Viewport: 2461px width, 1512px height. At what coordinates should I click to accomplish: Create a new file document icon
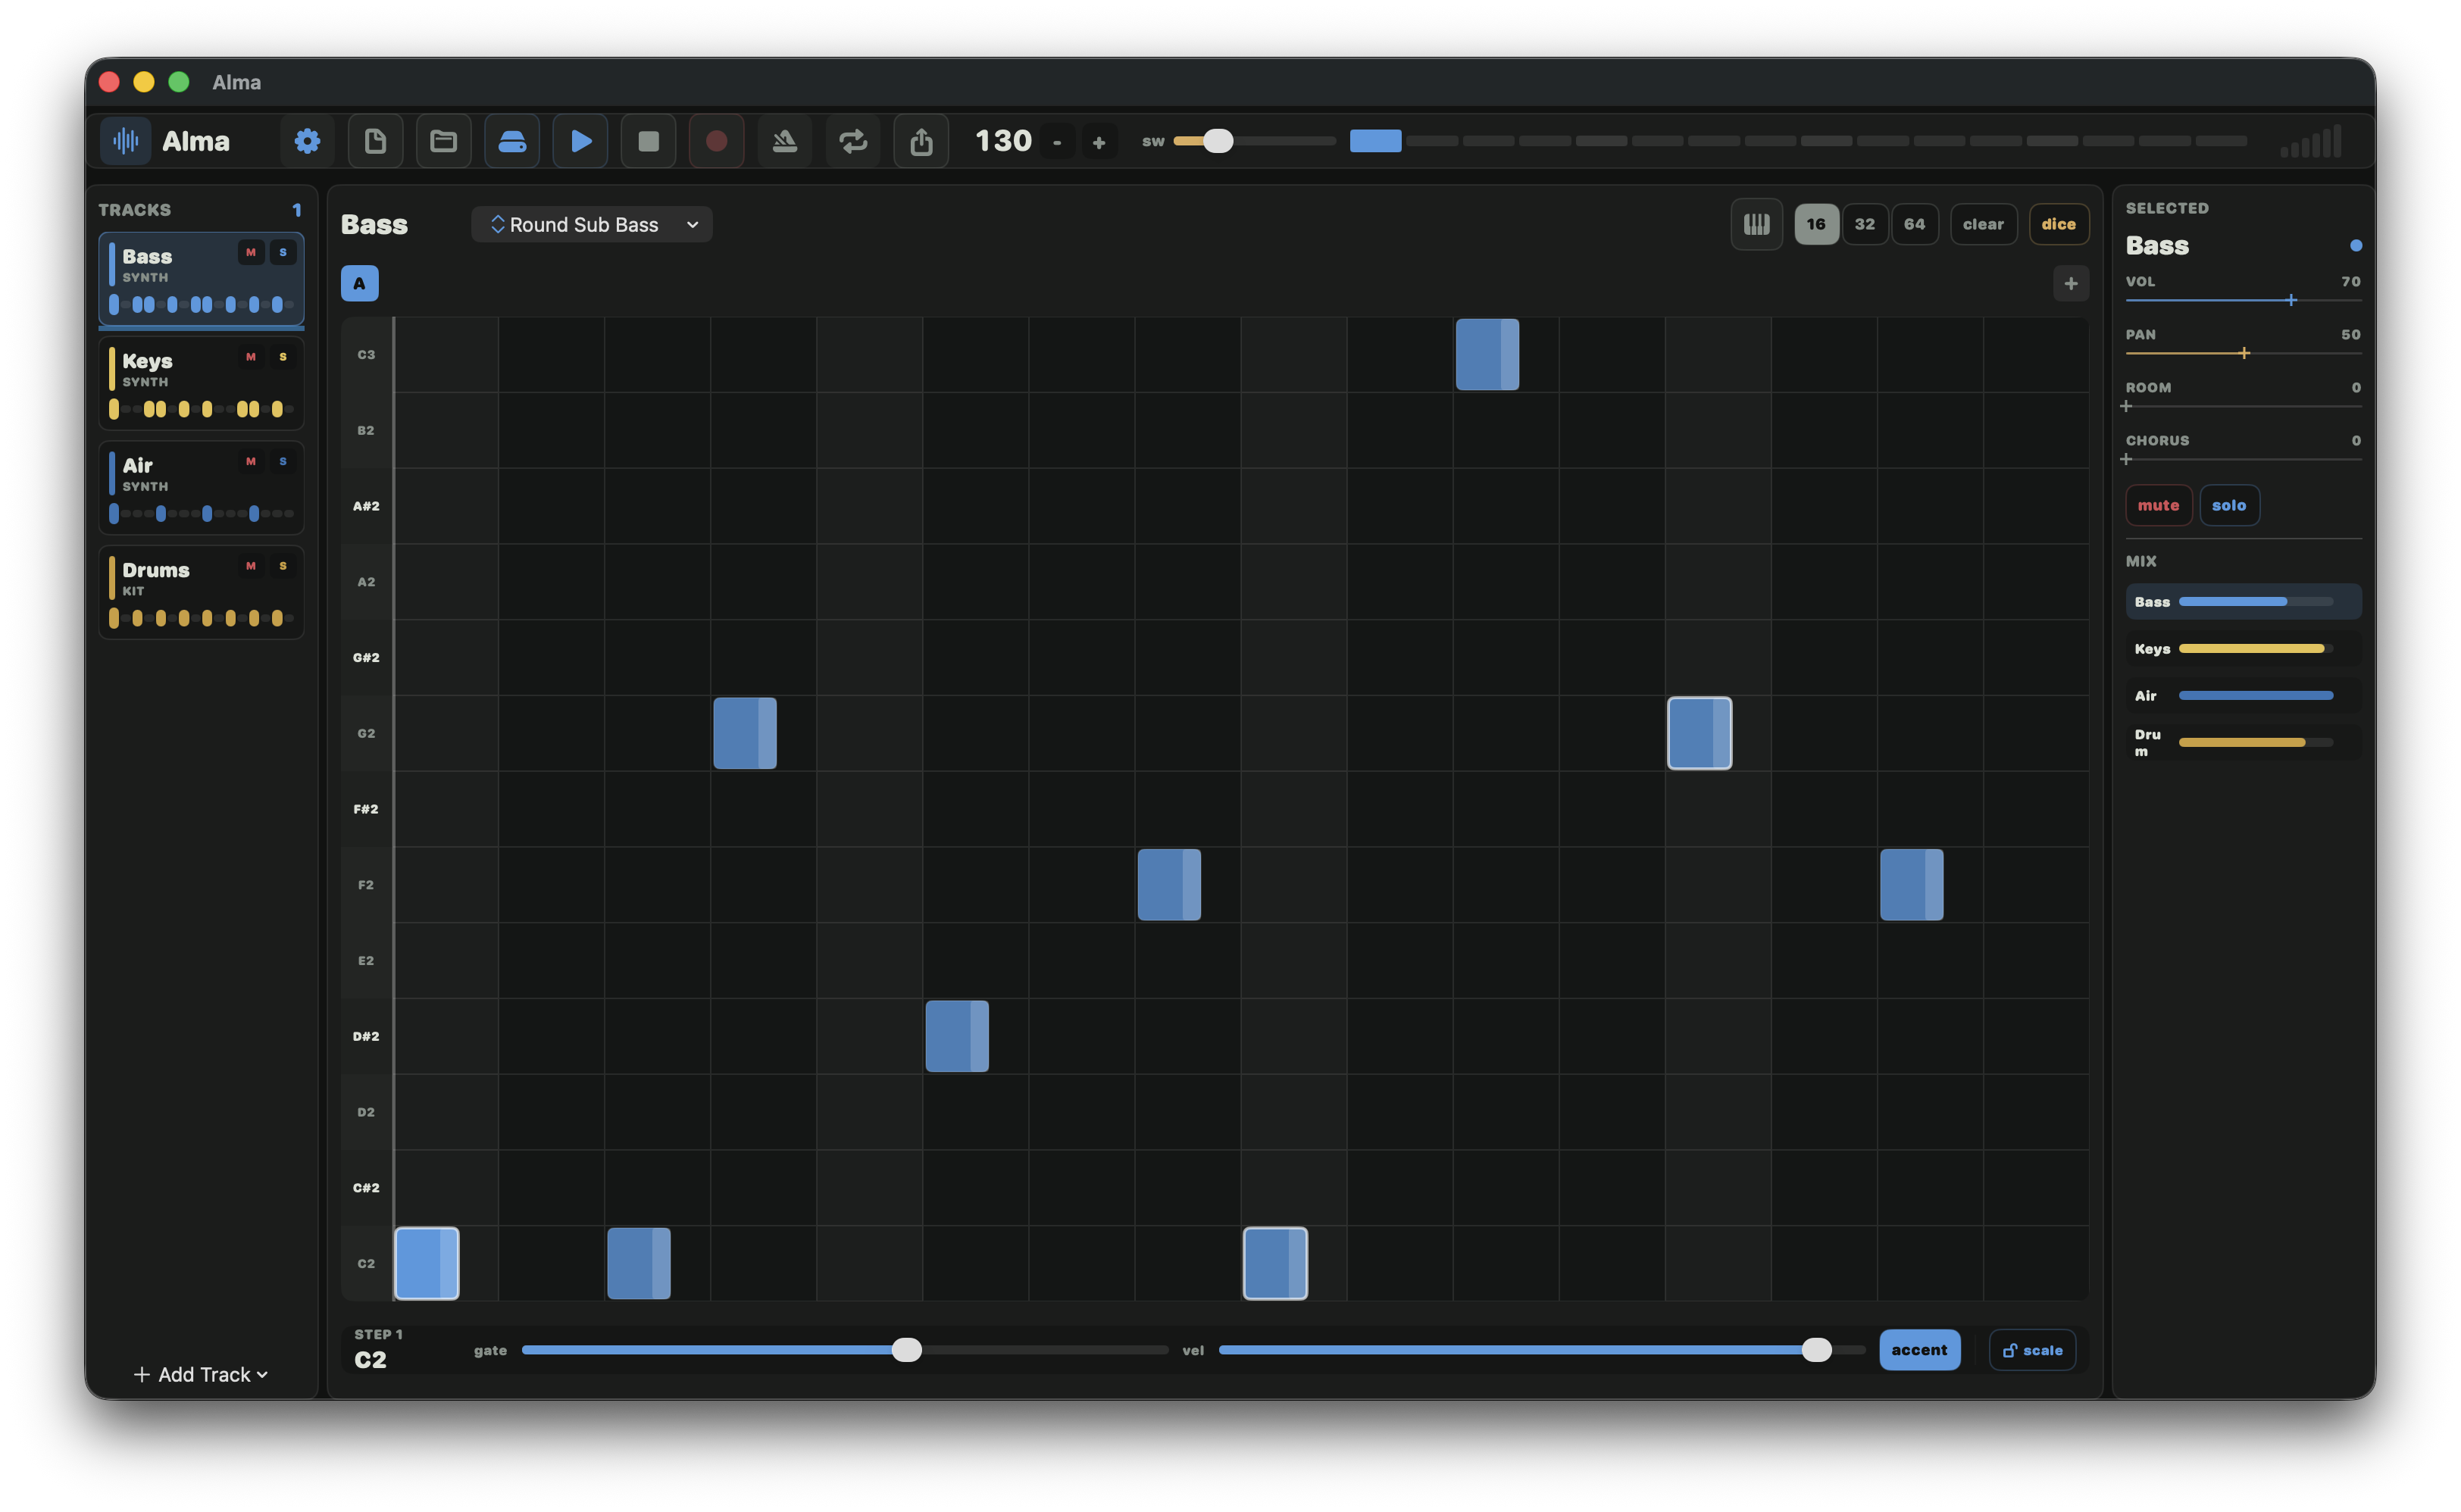coord(375,141)
